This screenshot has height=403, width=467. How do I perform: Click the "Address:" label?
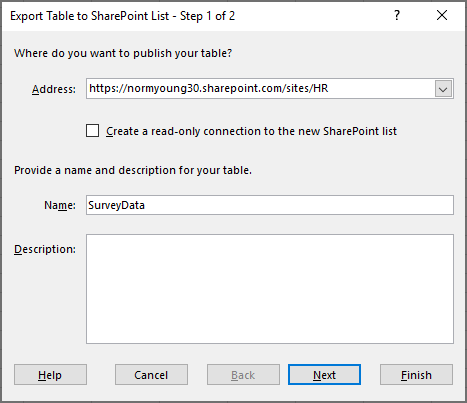coord(54,89)
